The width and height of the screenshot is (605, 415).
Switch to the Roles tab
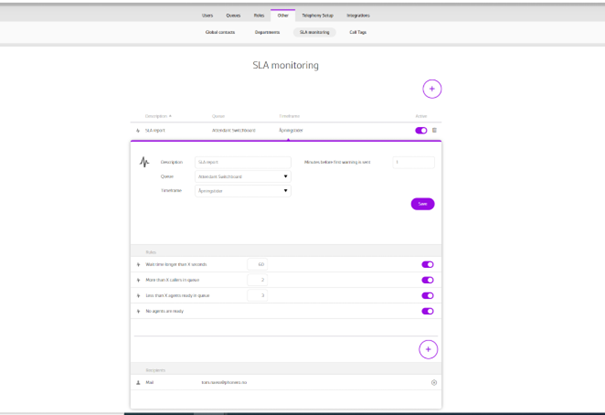pyautogui.click(x=259, y=15)
